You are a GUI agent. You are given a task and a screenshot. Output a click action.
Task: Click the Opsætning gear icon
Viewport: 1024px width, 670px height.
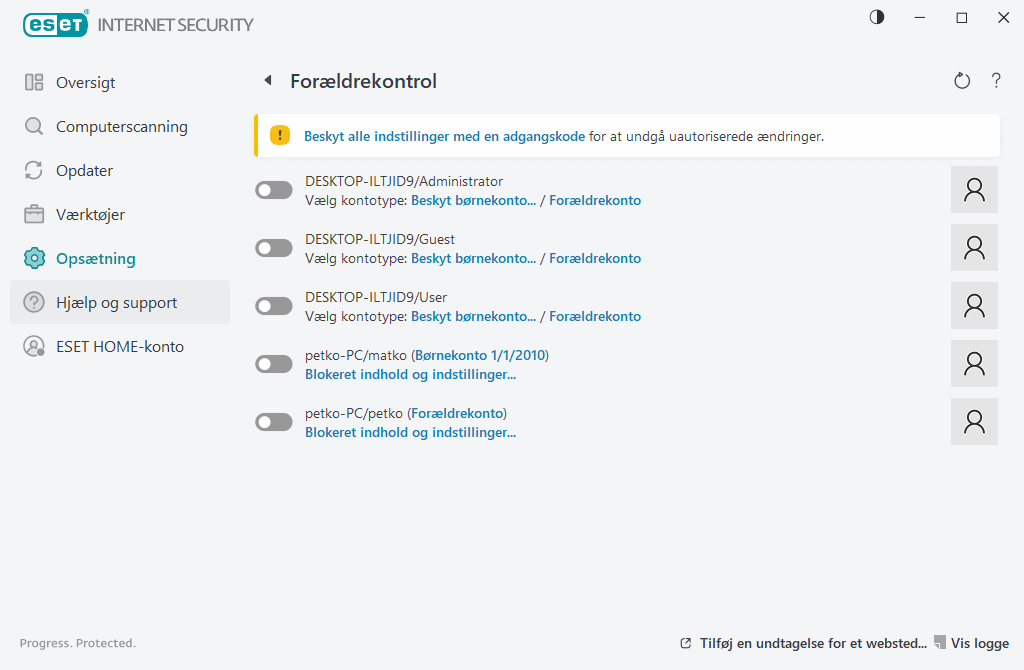pos(33,258)
